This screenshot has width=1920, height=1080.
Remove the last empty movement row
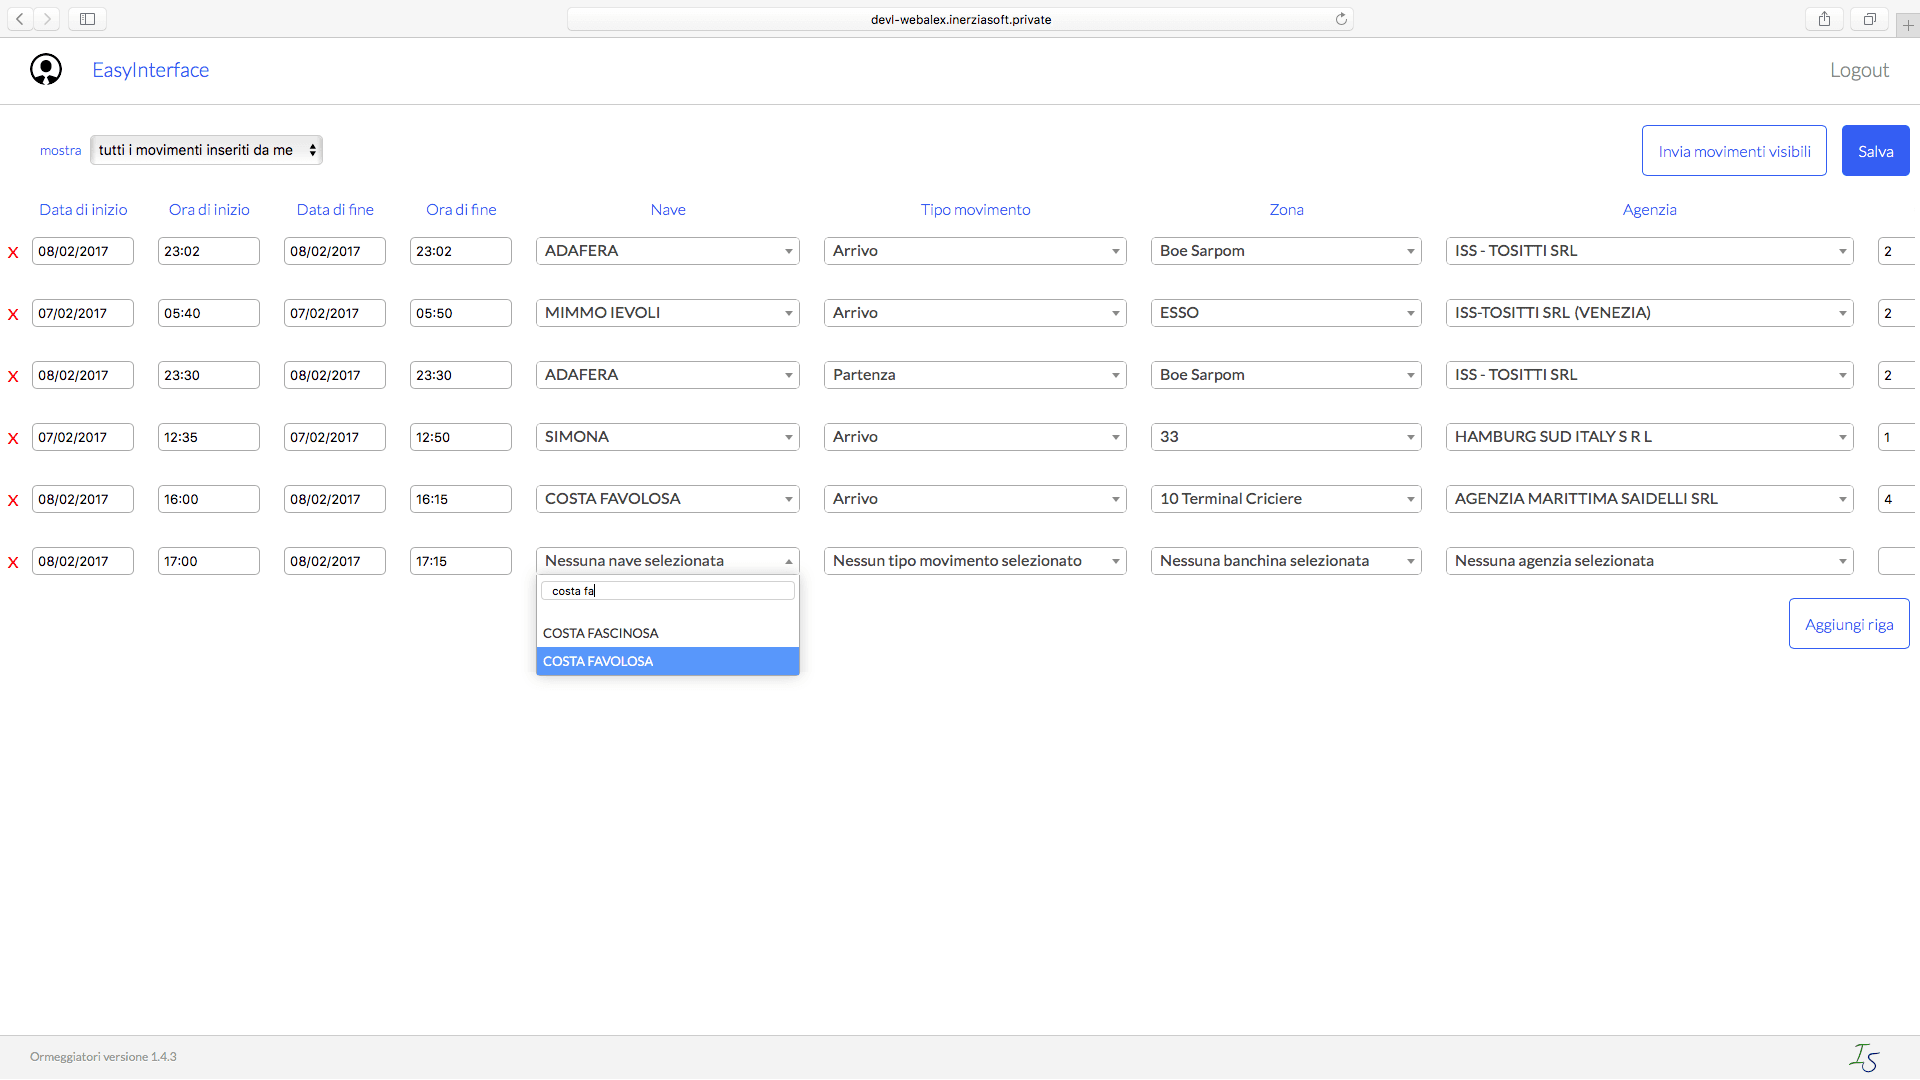click(x=13, y=561)
